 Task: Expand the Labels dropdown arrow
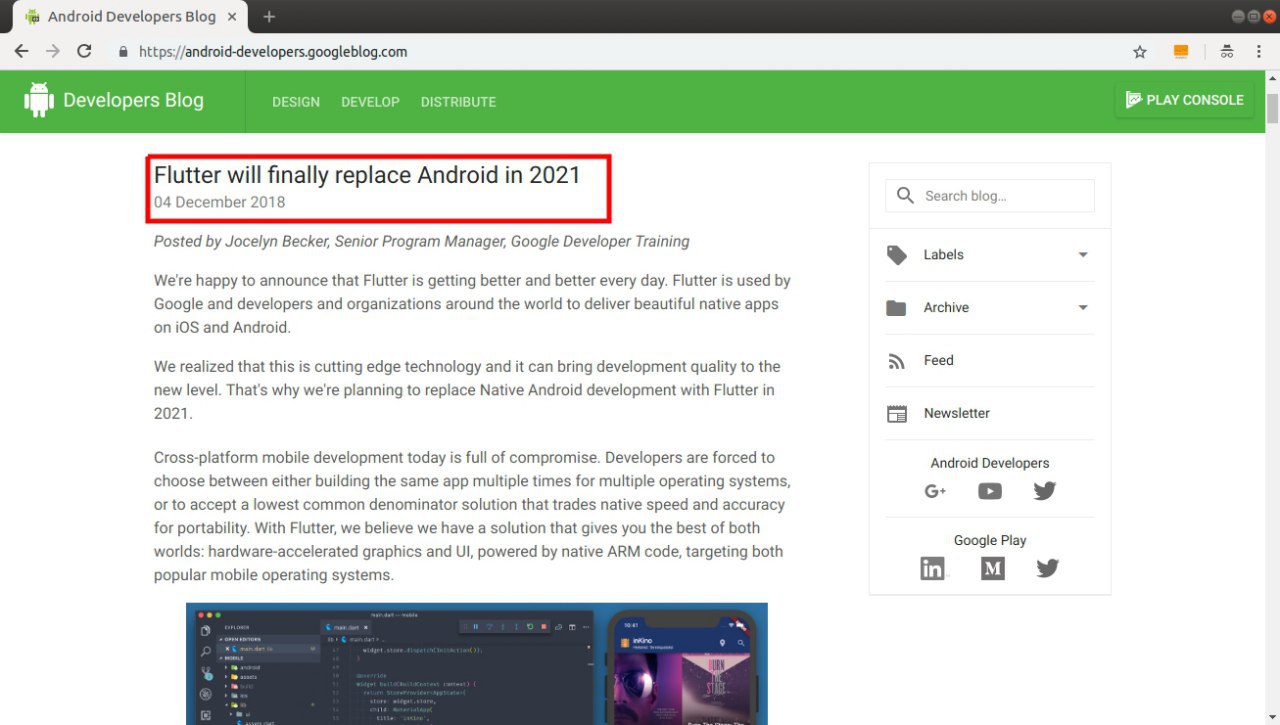(x=1083, y=255)
